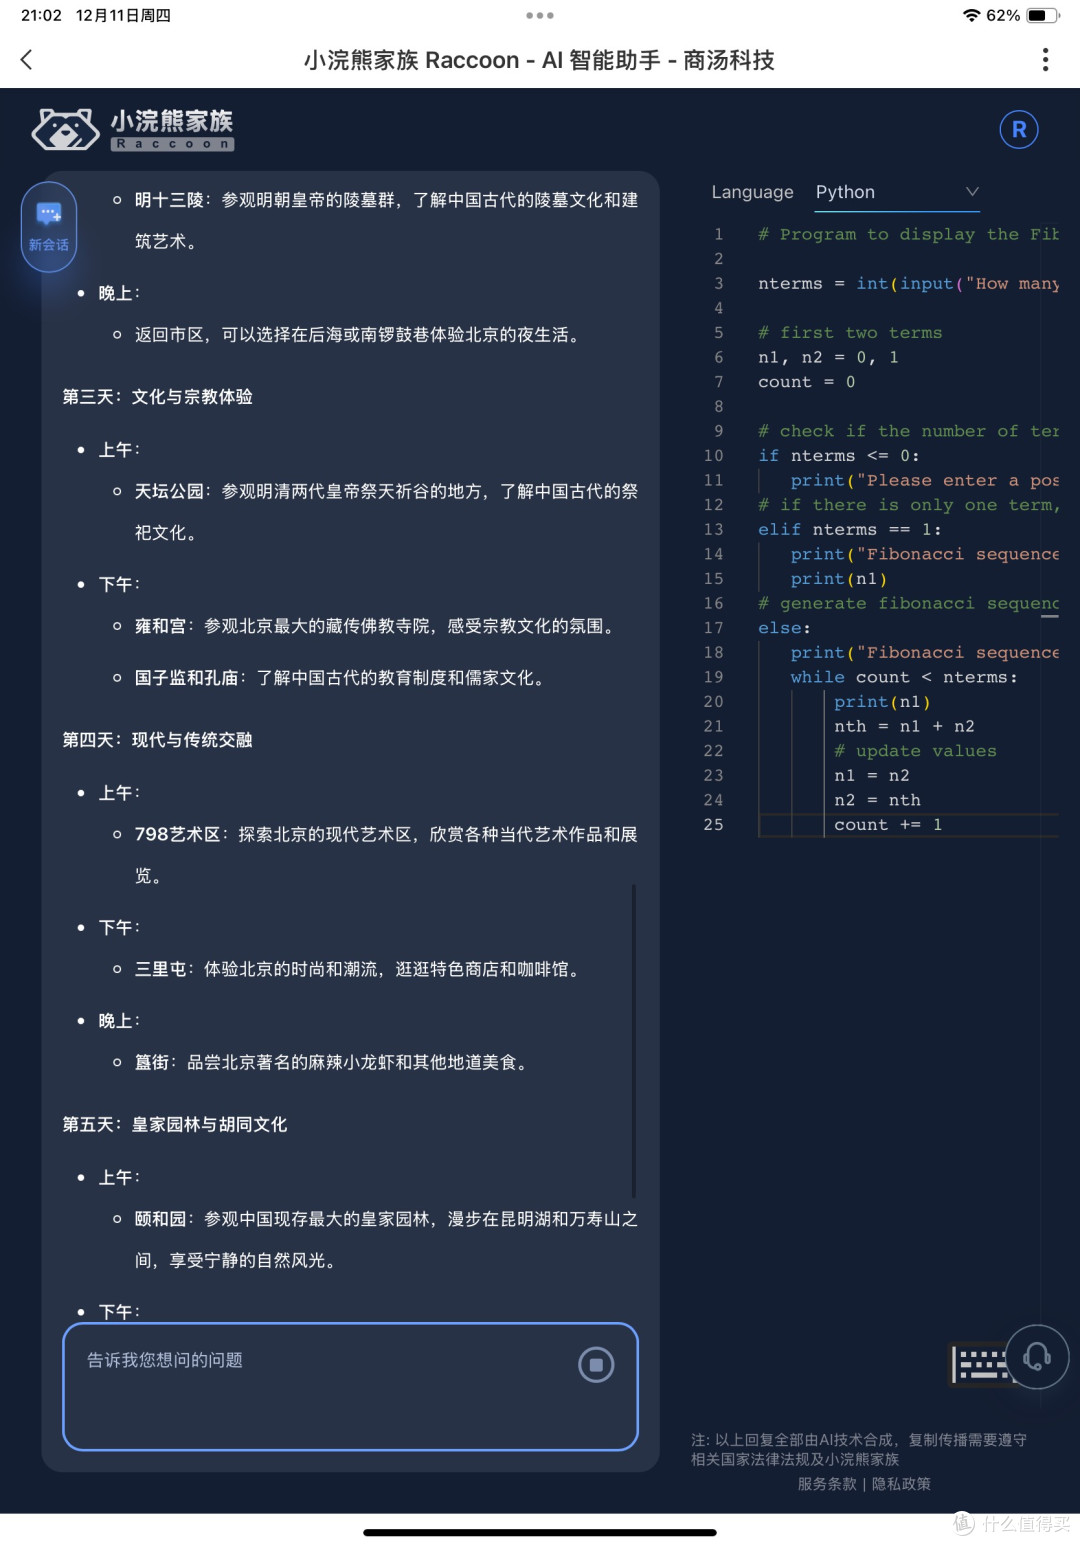This screenshot has width=1080, height=1546.
Task: Click line number 25 in the gutter
Action: (713, 825)
